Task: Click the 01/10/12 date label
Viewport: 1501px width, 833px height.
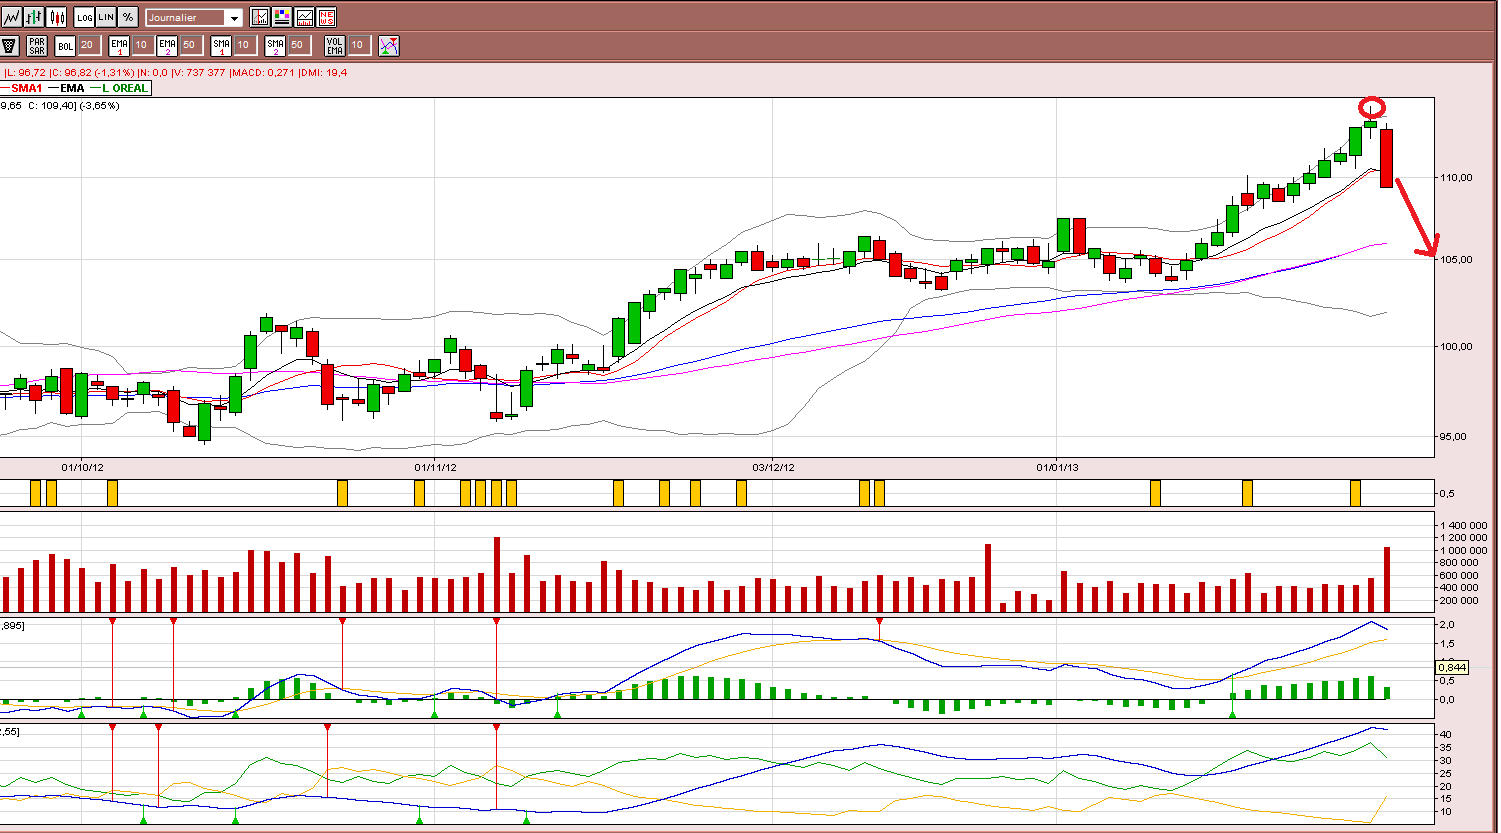Action: [82, 467]
